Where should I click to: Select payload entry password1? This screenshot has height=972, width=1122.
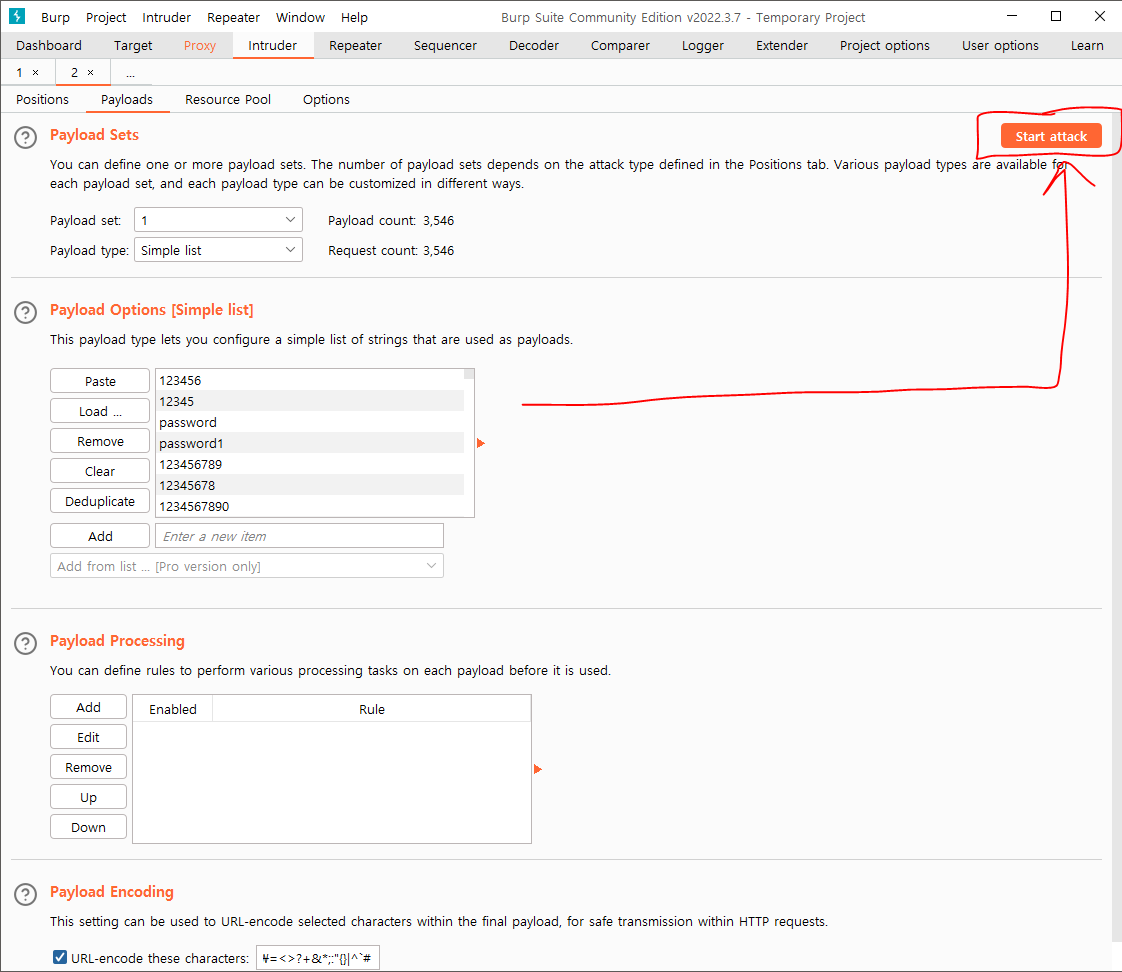310,443
